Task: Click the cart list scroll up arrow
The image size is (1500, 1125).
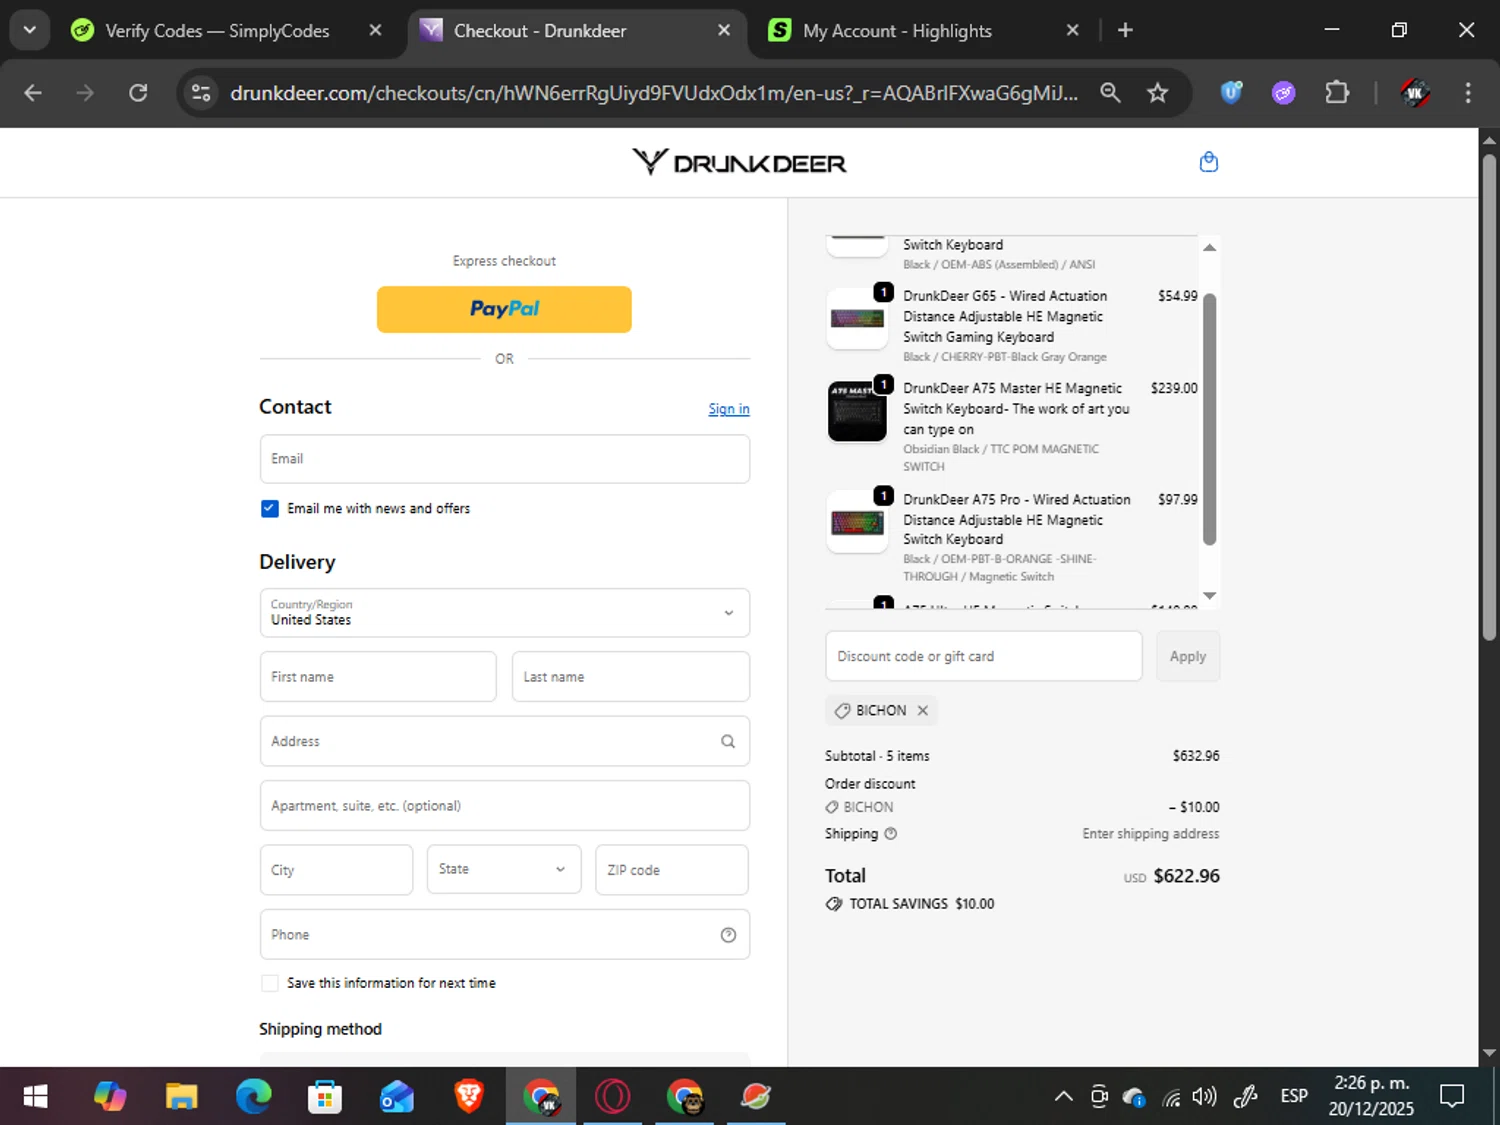Action: [1209, 247]
